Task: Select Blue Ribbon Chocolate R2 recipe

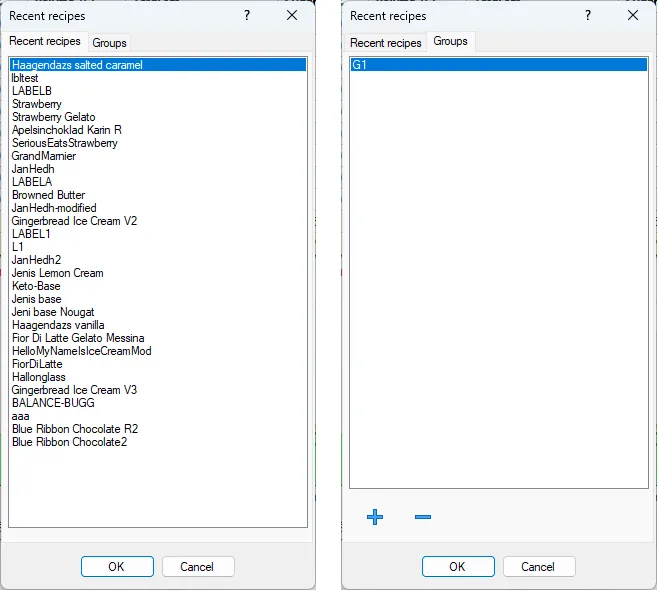Action: coord(158,429)
